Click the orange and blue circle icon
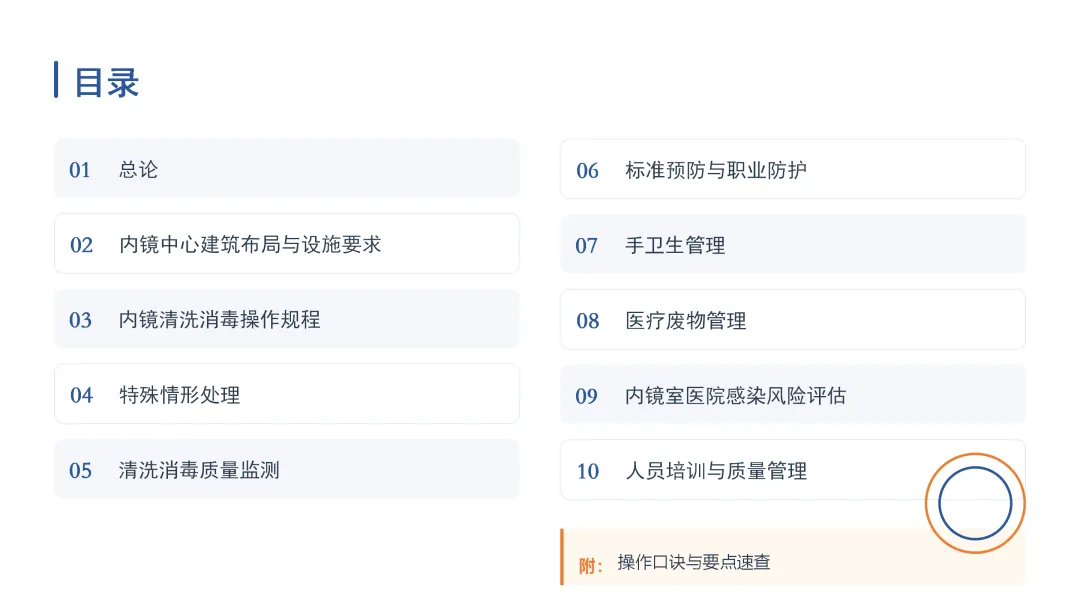Viewport: 1080px width, 608px height. (x=975, y=503)
